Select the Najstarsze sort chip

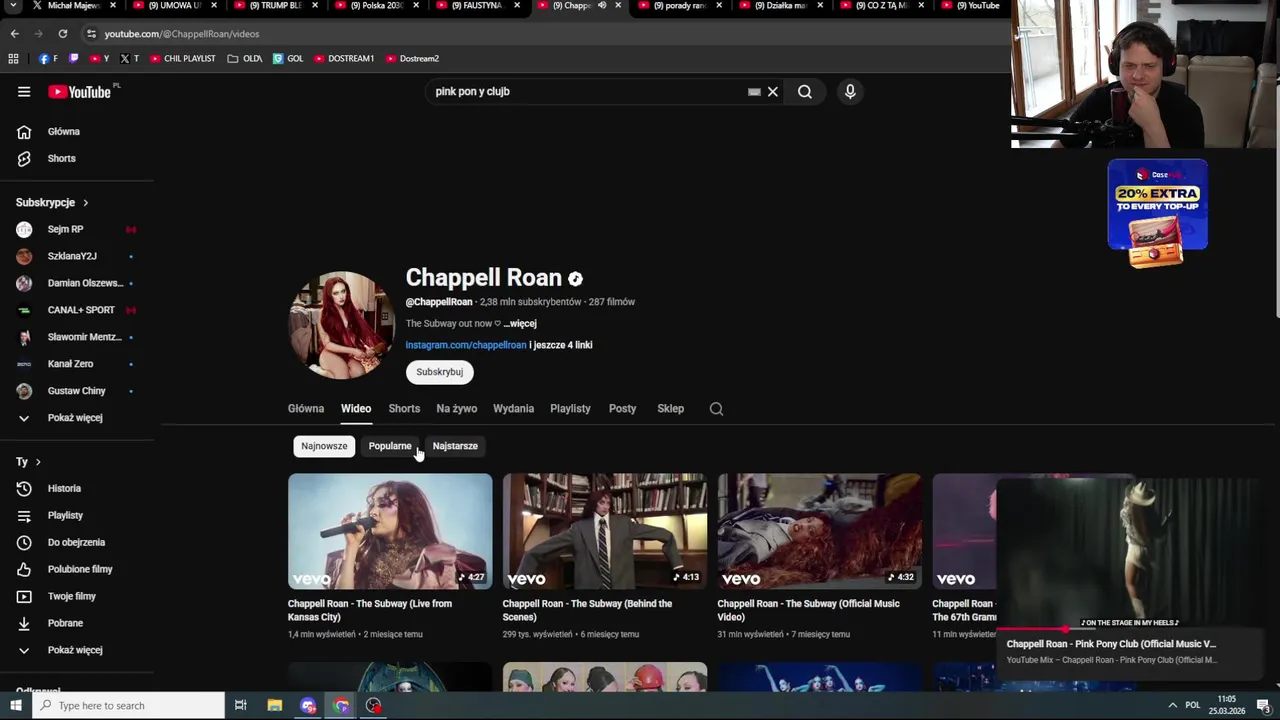[455, 446]
